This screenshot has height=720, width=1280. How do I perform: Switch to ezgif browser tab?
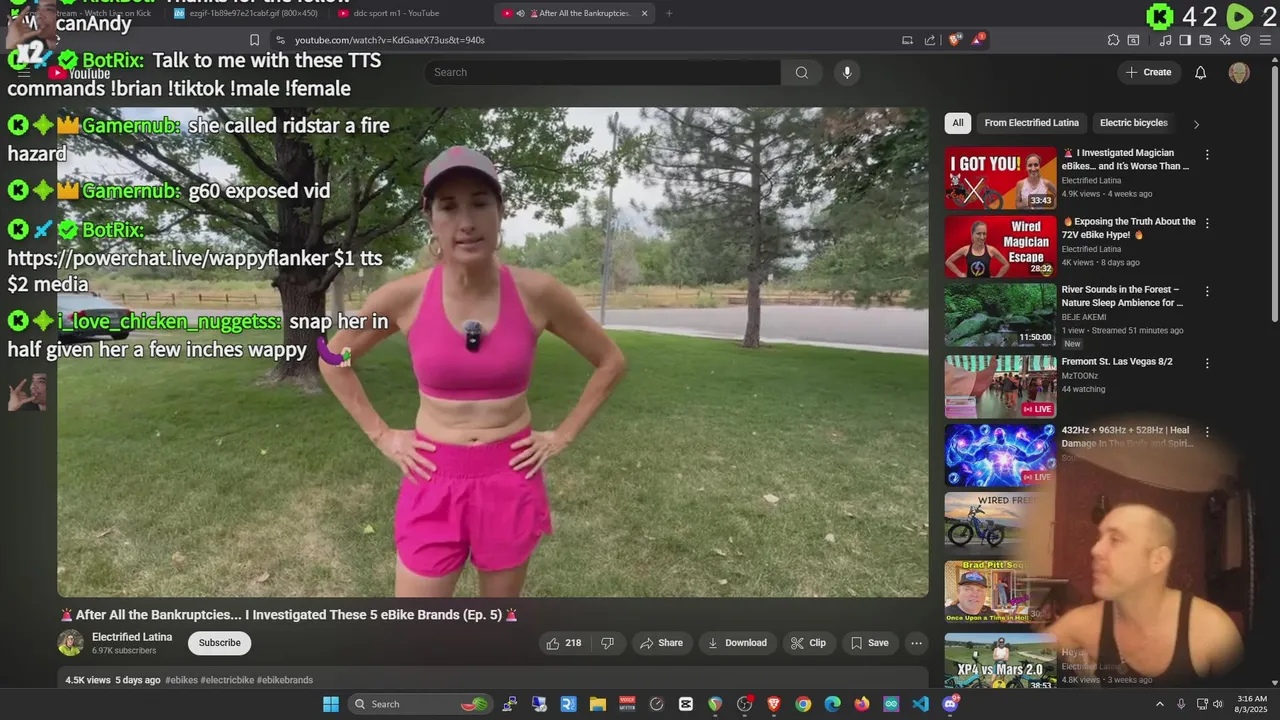tap(245, 13)
